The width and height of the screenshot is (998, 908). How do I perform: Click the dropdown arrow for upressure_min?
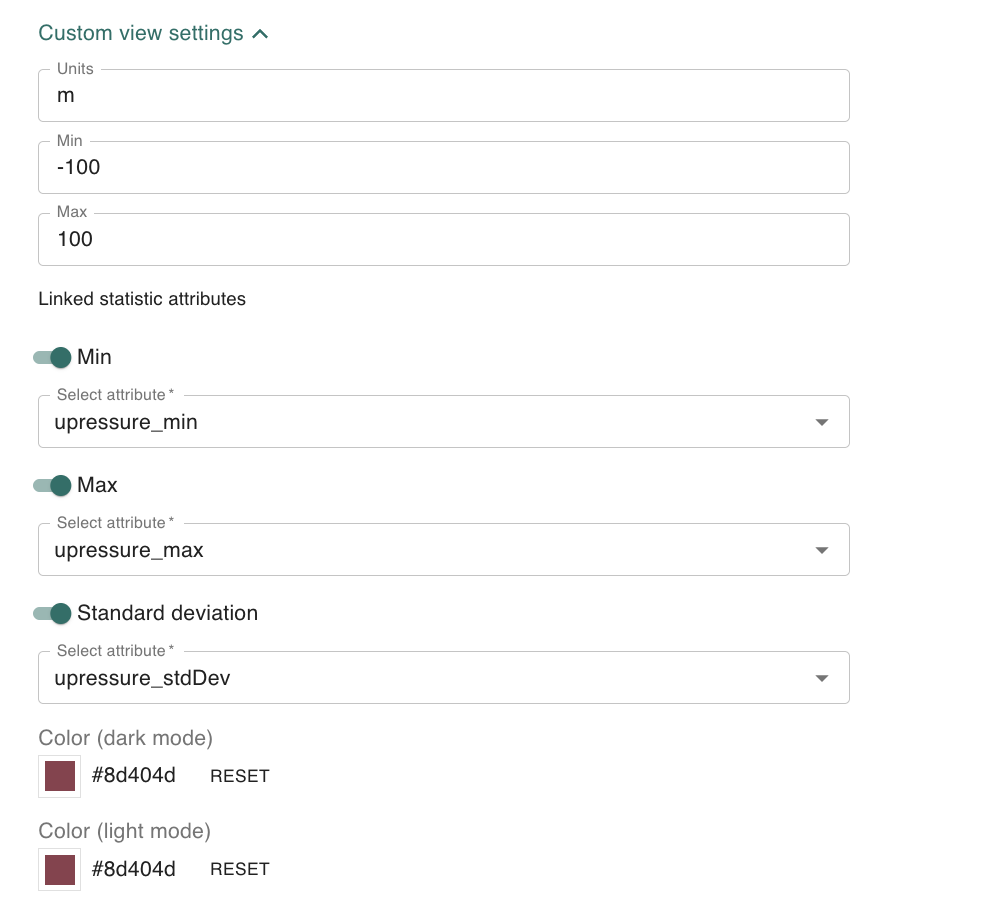point(822,423)
